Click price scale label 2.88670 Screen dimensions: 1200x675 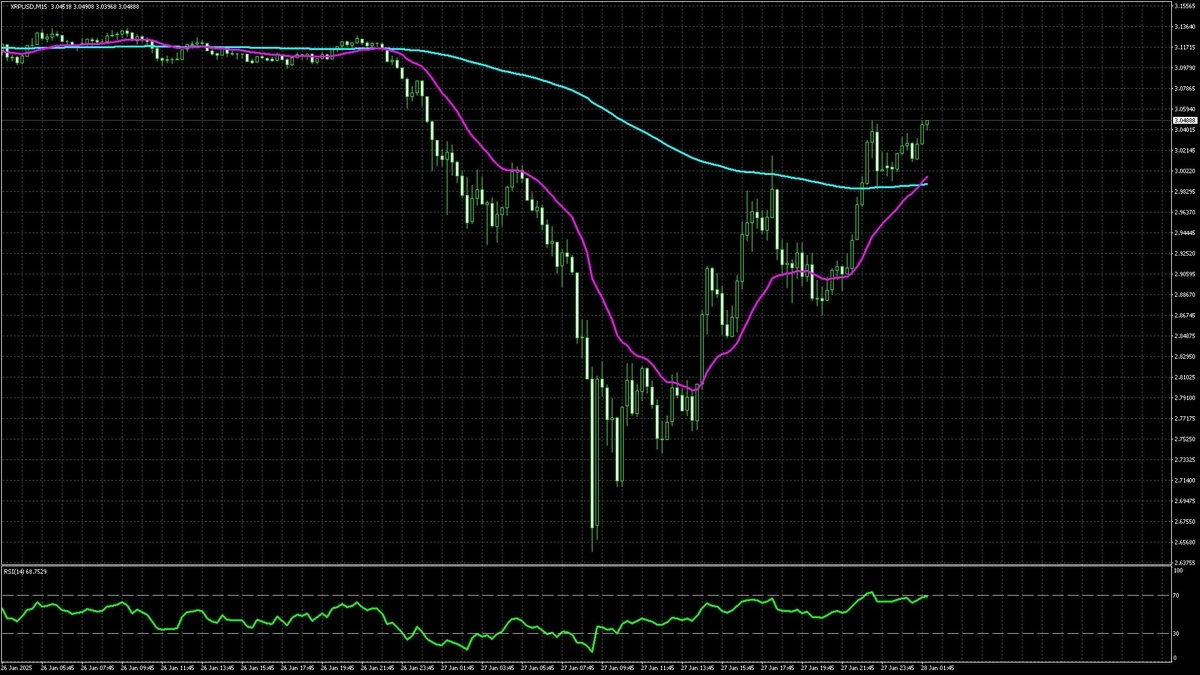(1184, 295)
